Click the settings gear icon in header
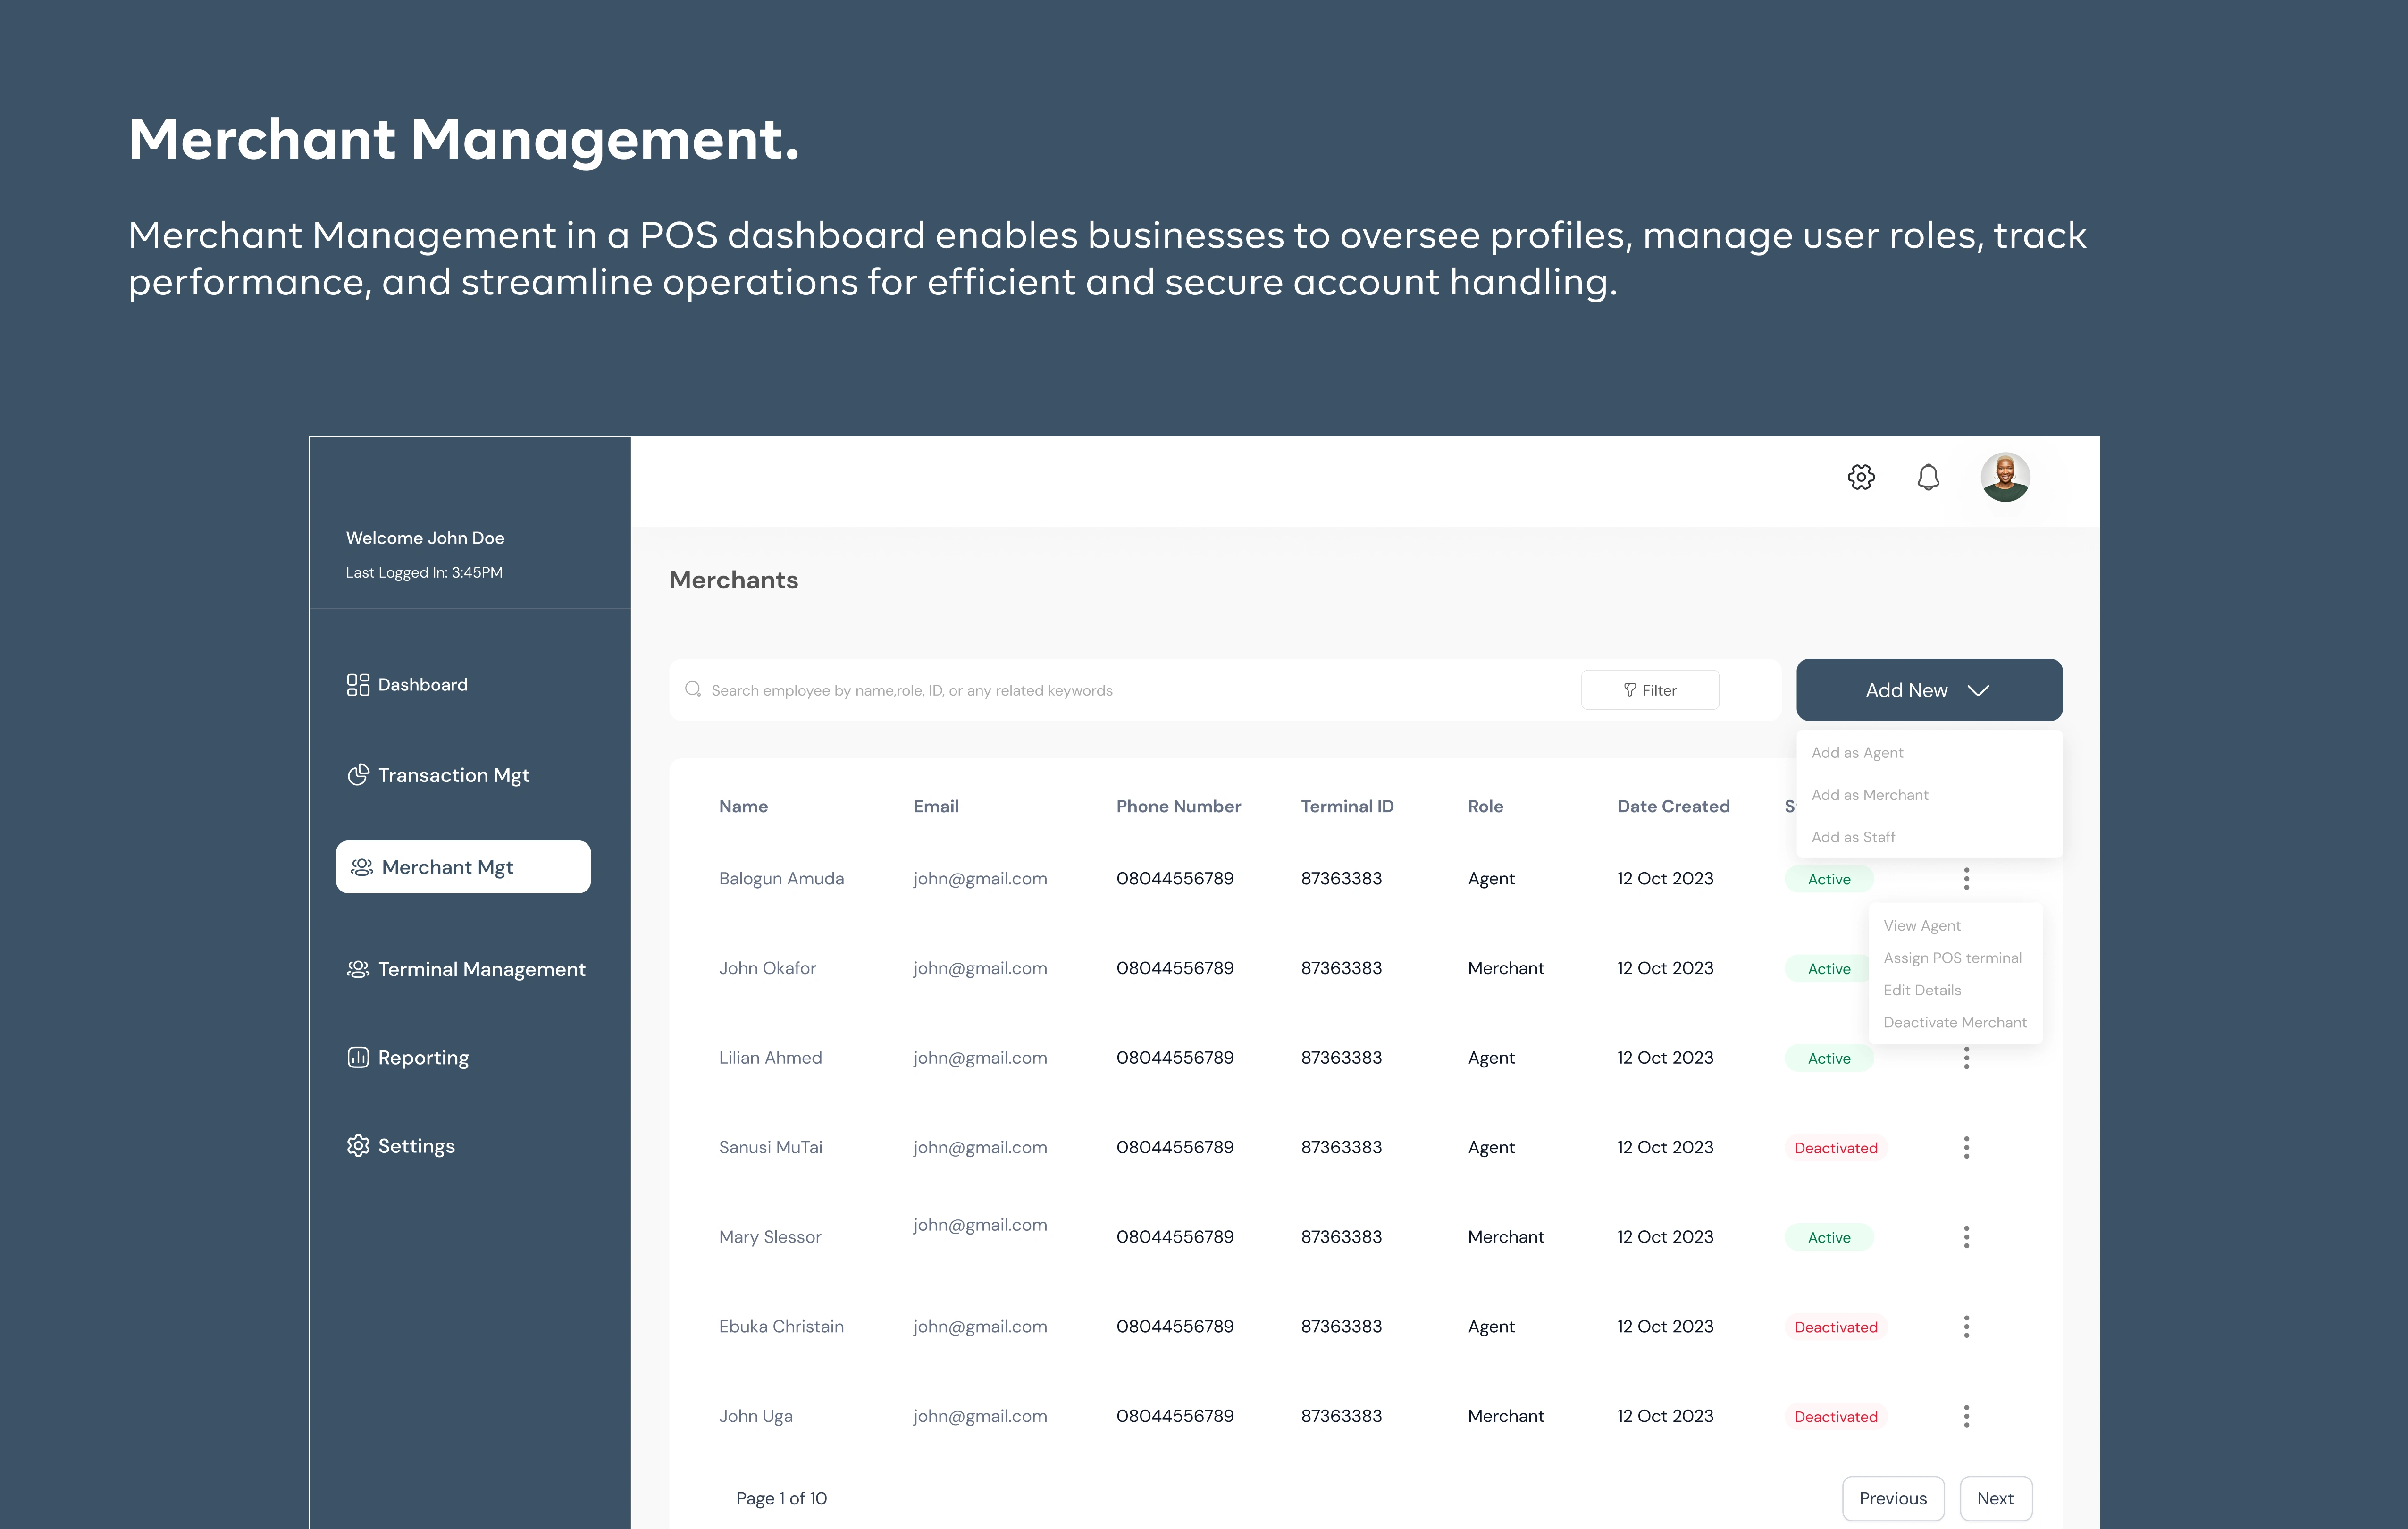This screenshot has height=1529, width=2408. (x=1860, y=477)
